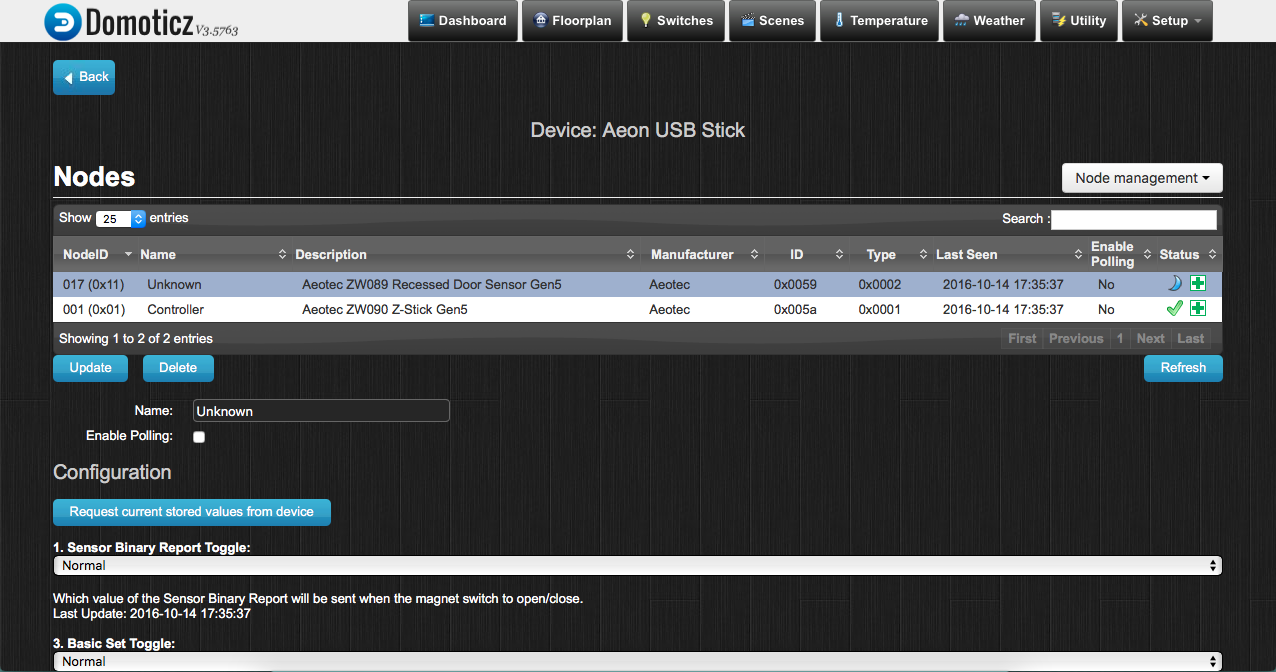Click the Previous pagination button

[1076, 338]
